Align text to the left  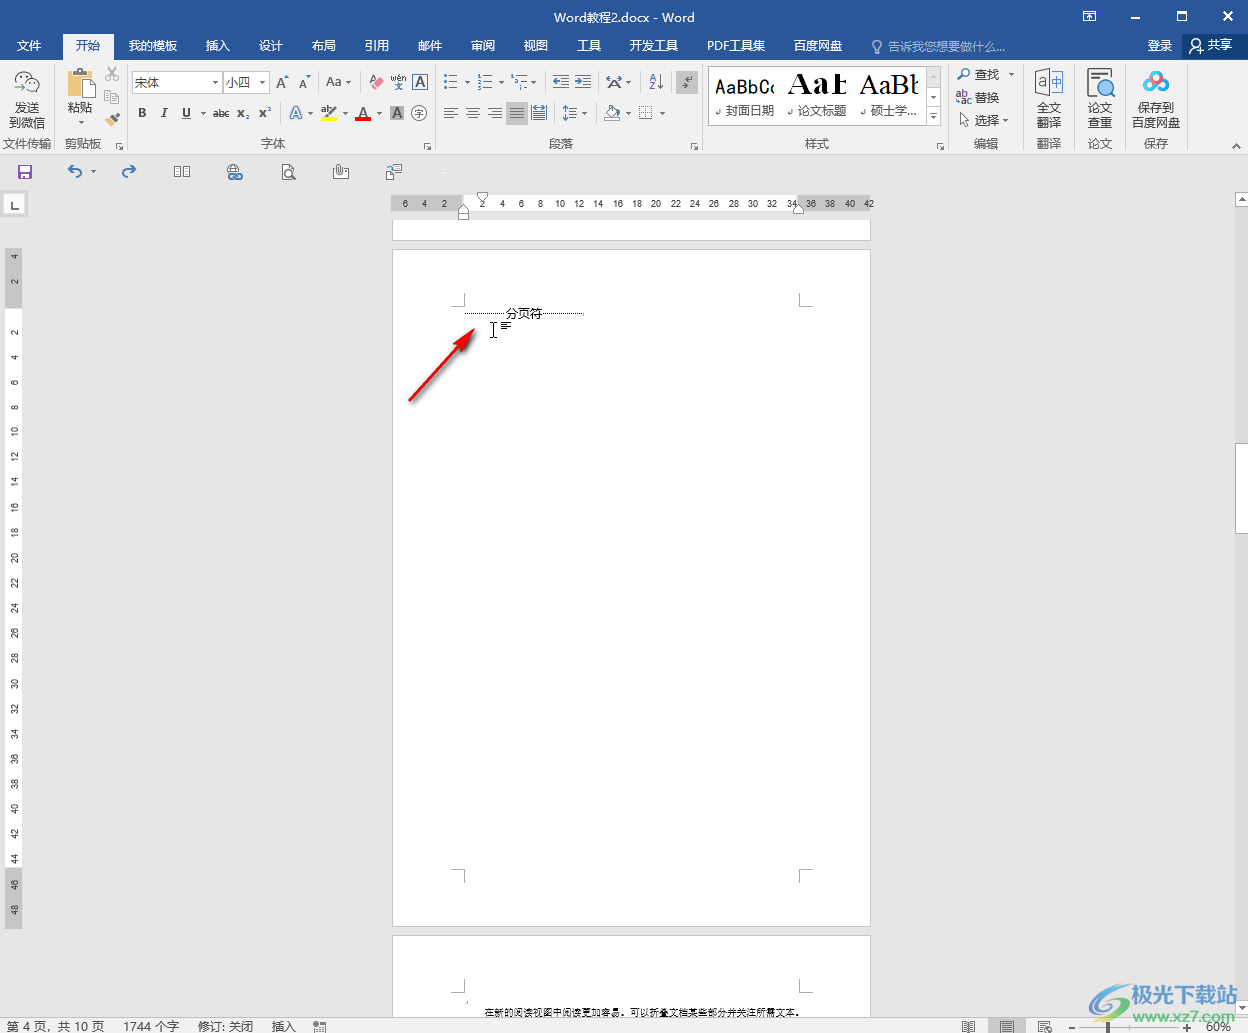coord(451,113)
